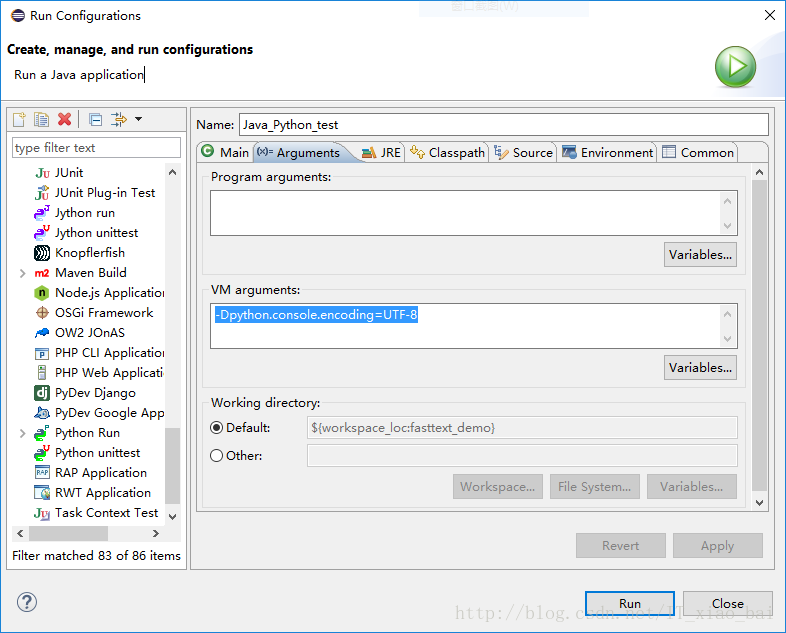Expand the Maven Build tree node

click(x=22, y=273)
